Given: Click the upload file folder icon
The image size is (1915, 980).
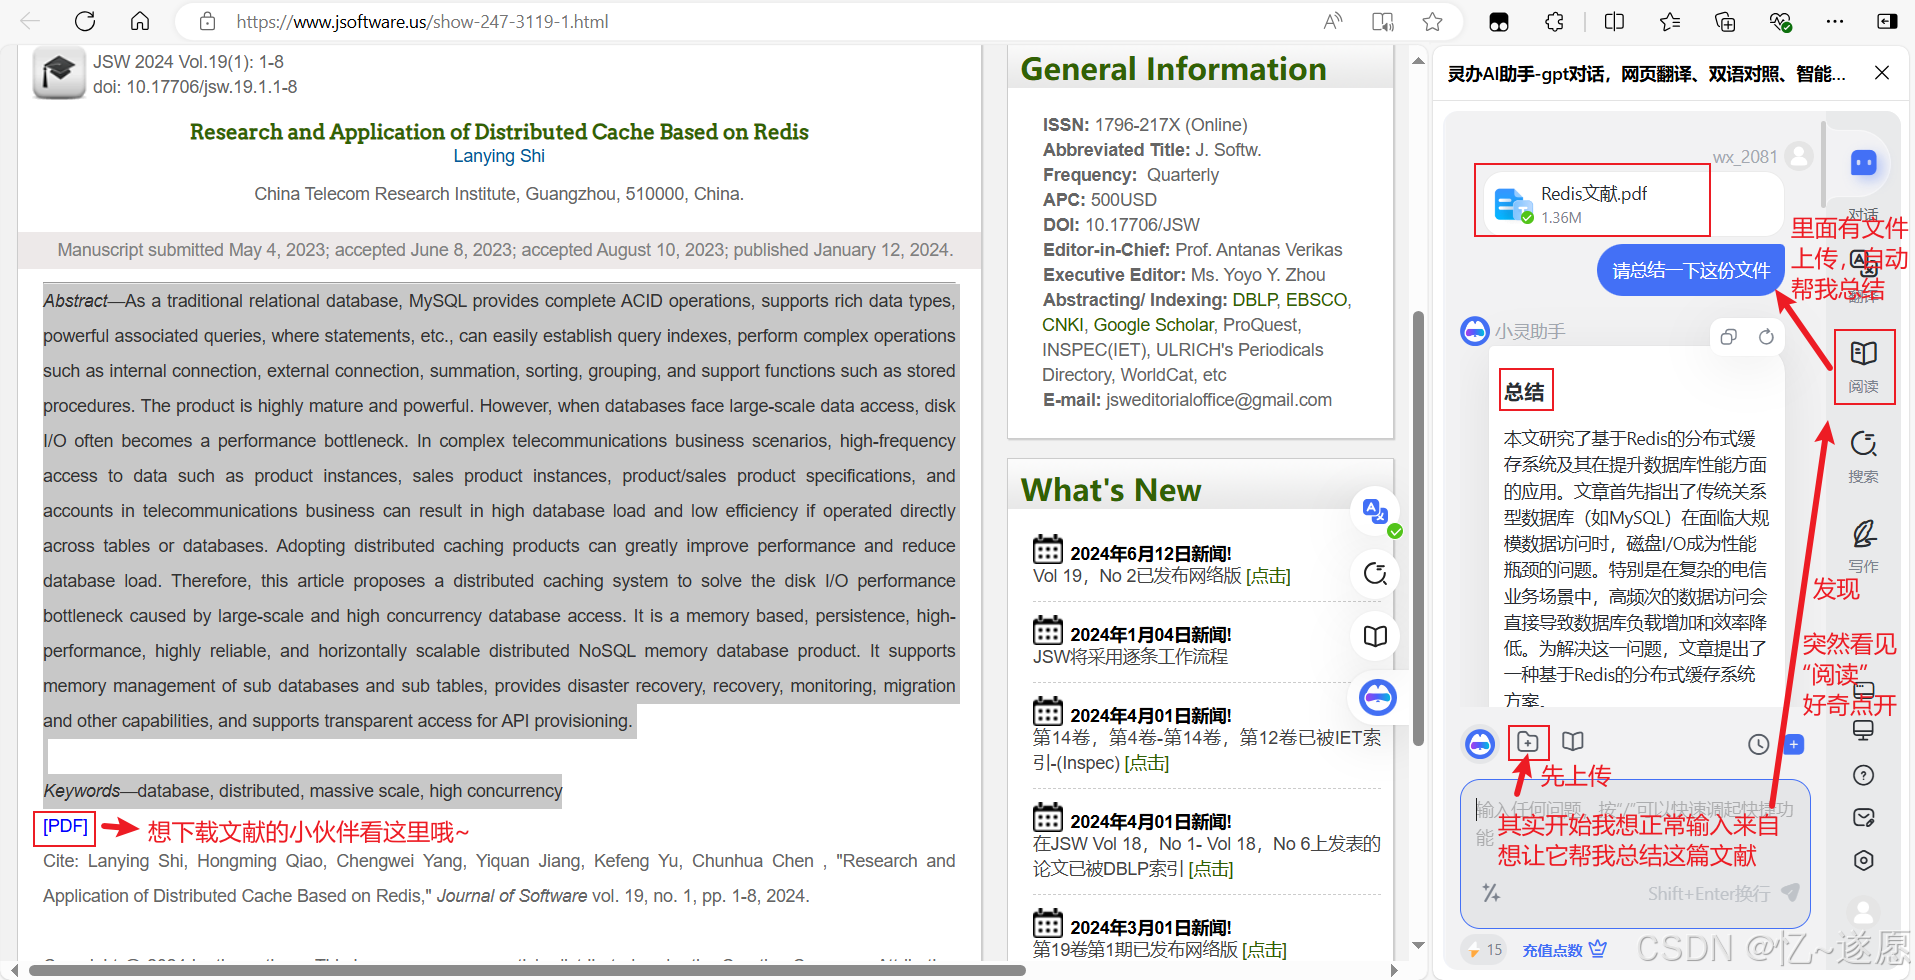Looking at the screenshot, I should point(1528,742).
